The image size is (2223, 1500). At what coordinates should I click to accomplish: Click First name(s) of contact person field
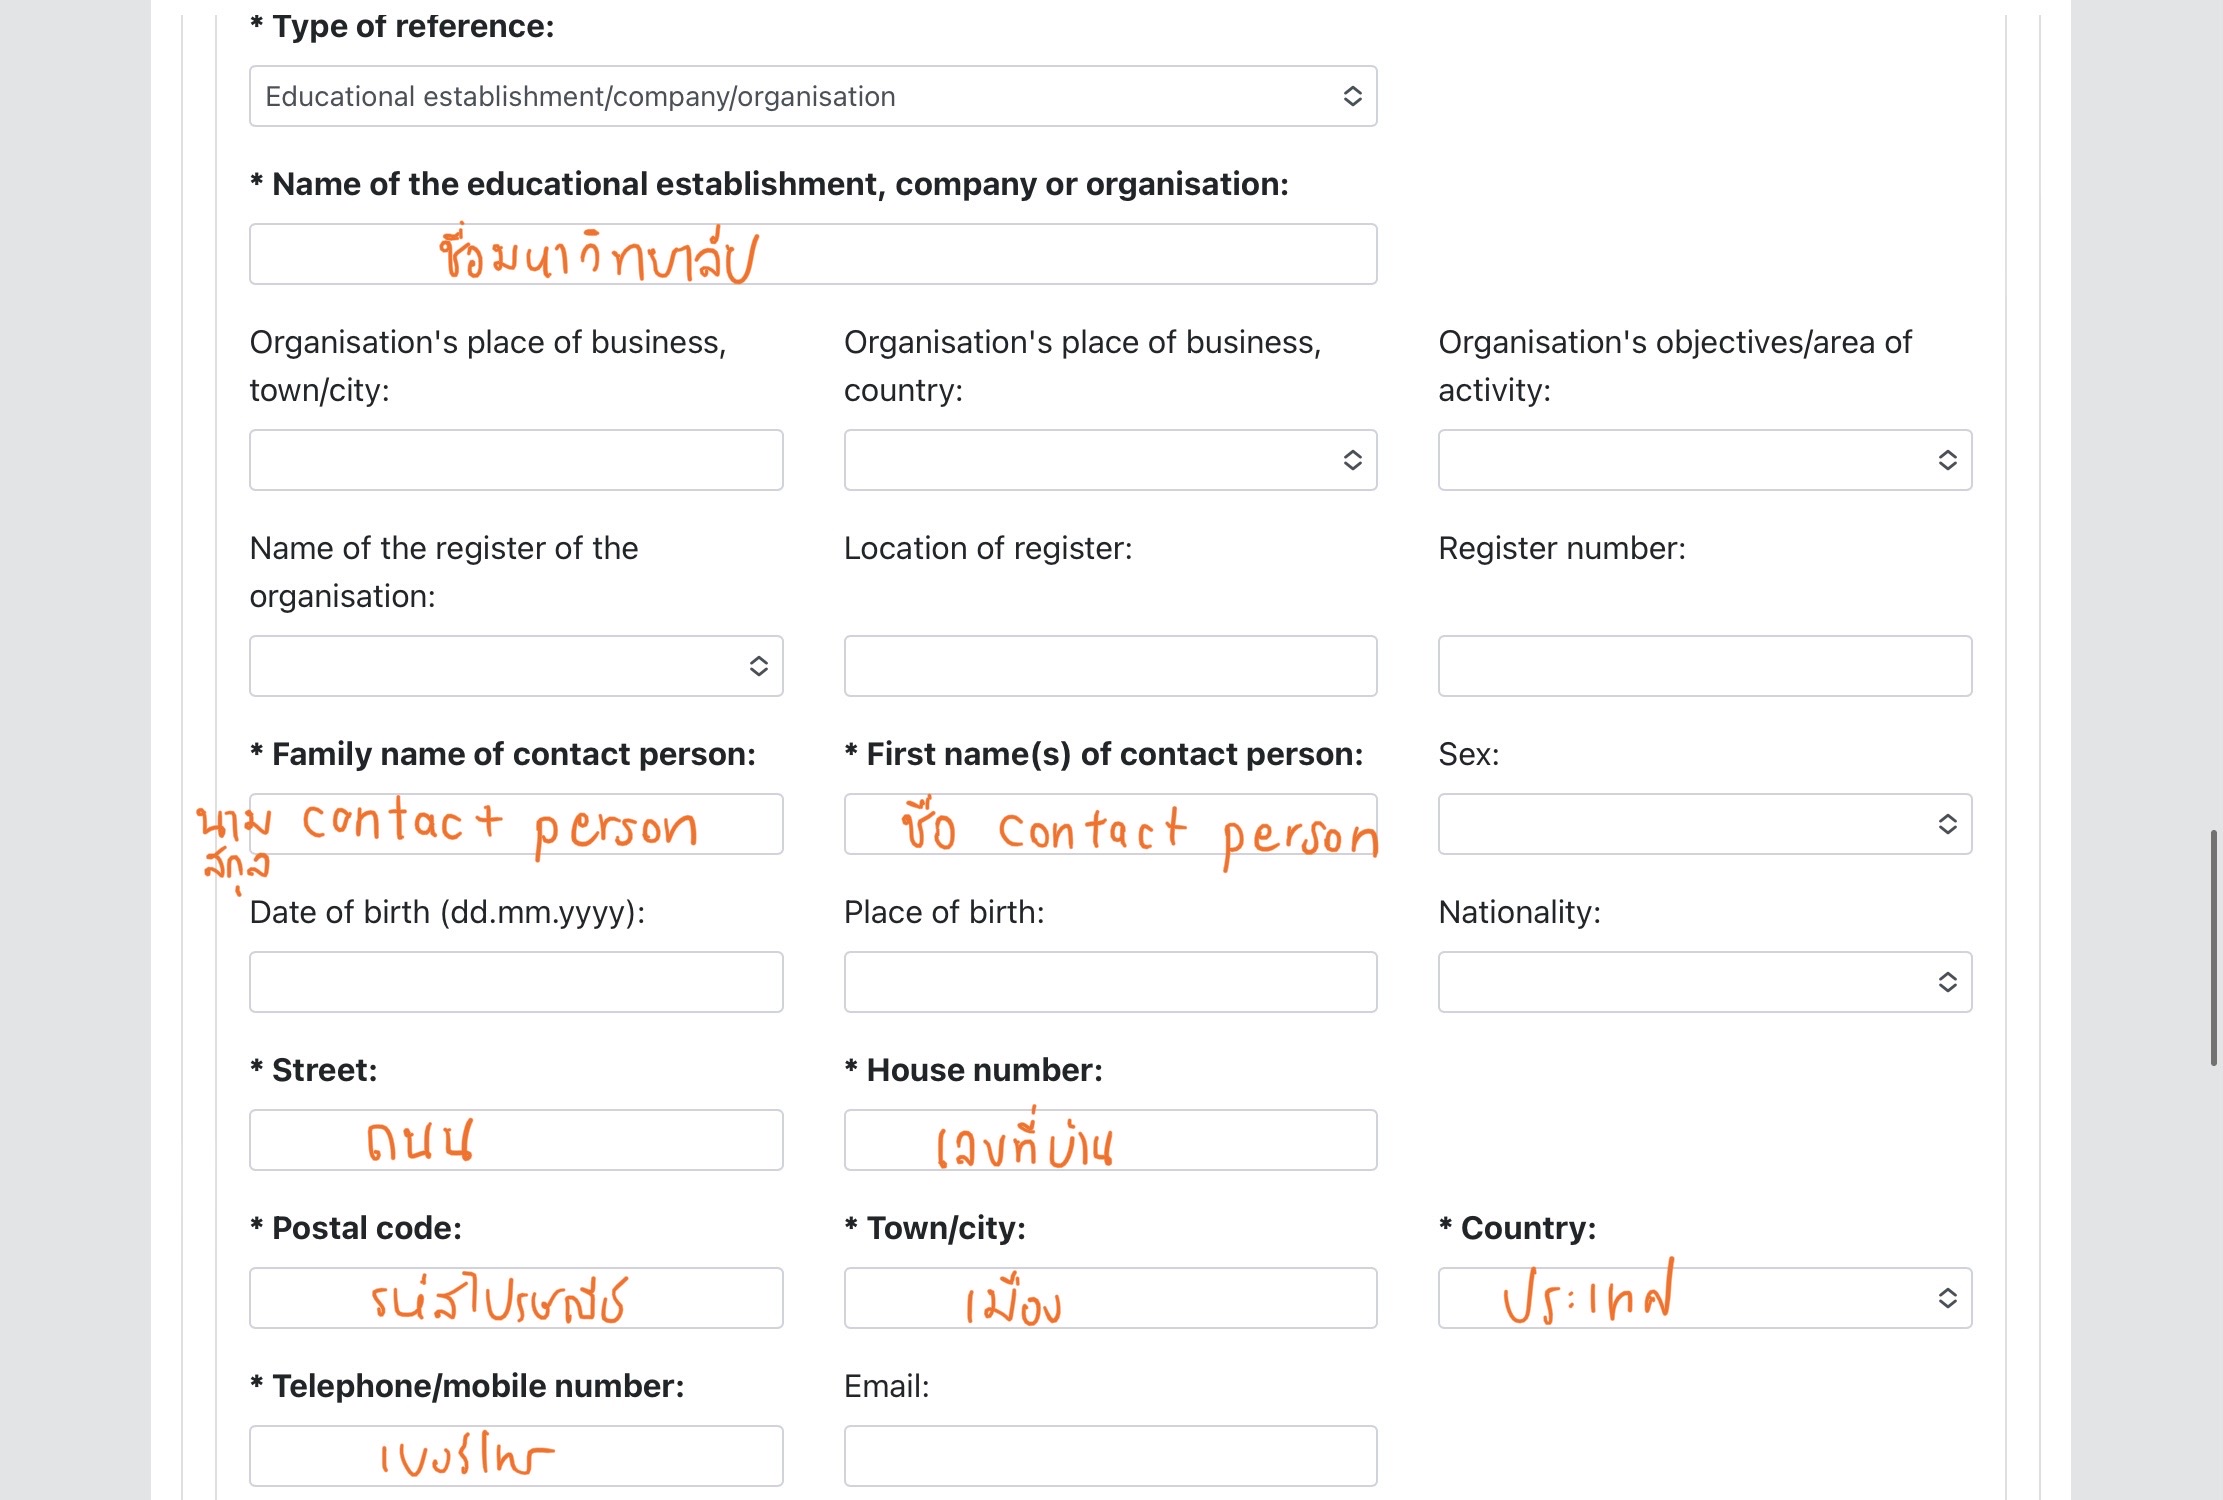1110,824
